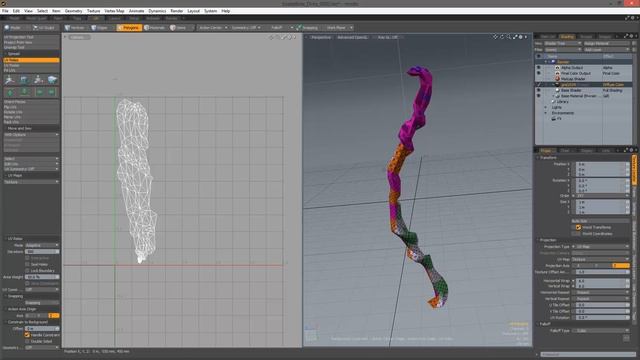
Task: Toggle World Transforms checkbox
Action: point(578,227)
